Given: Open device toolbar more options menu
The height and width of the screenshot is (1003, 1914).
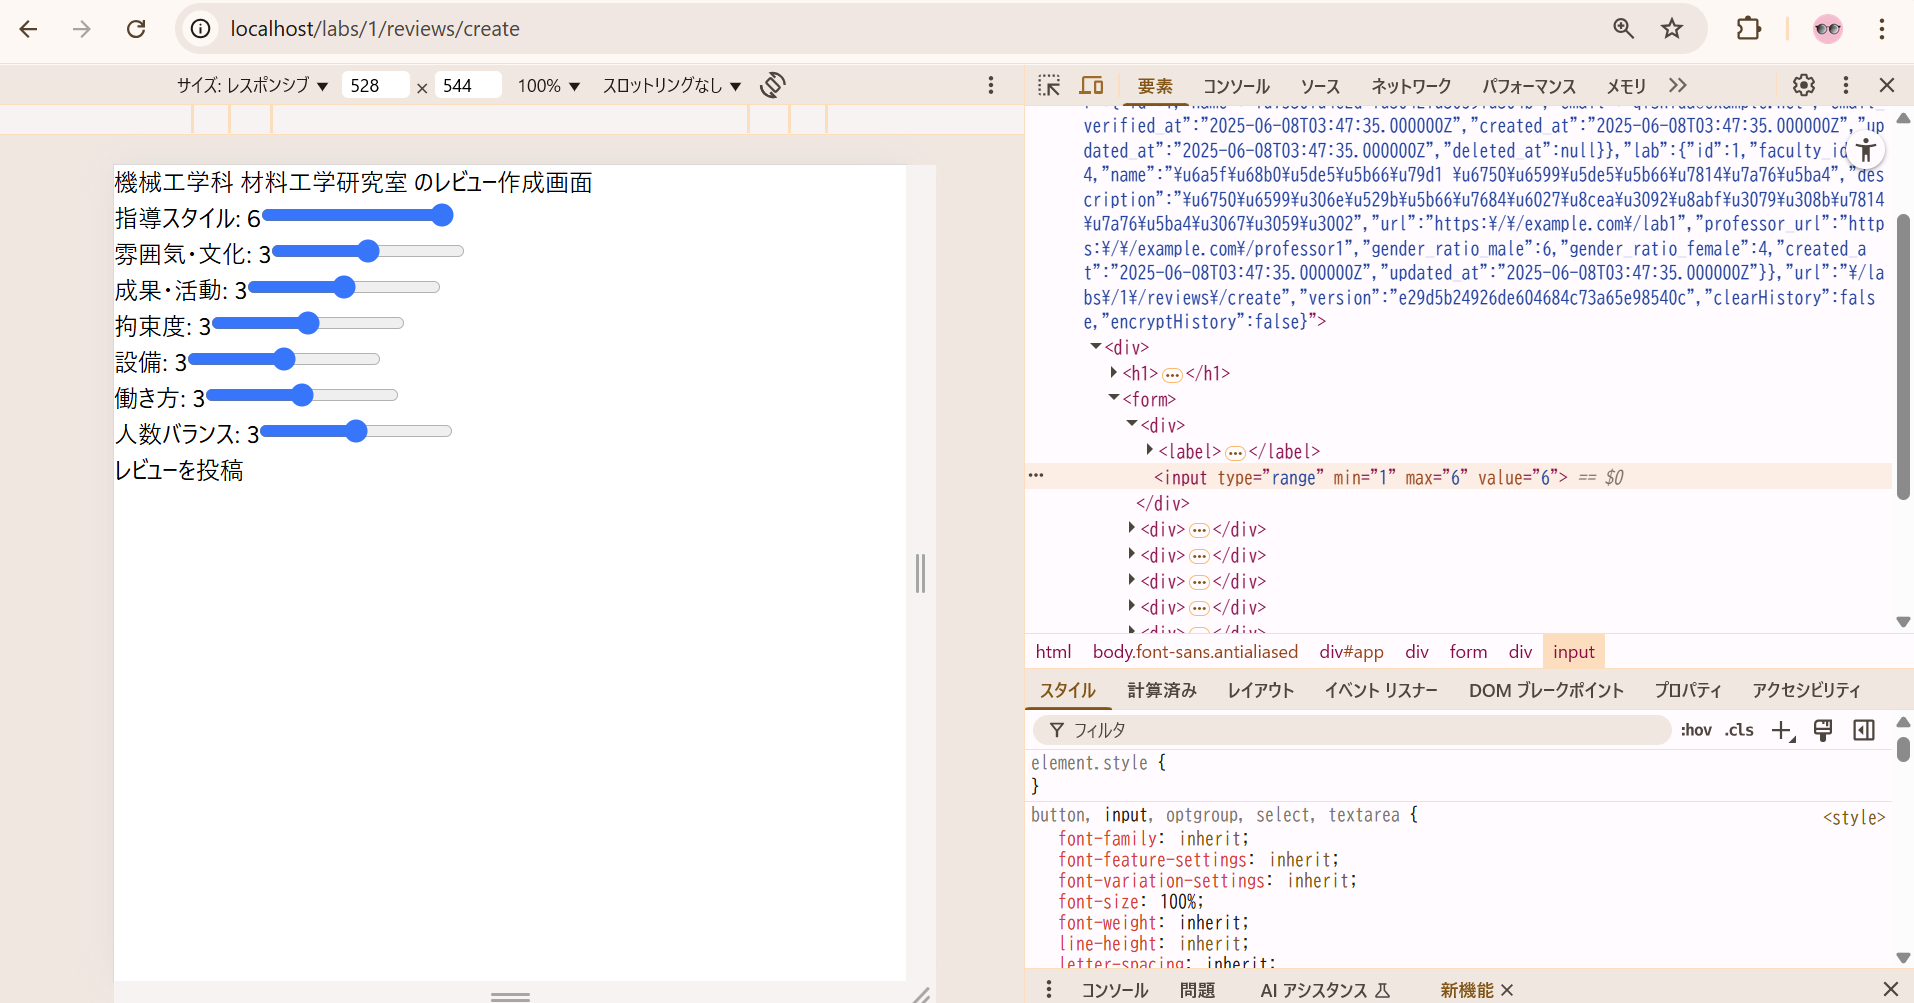Looking at the screenshot, I should tap(991, 85).
